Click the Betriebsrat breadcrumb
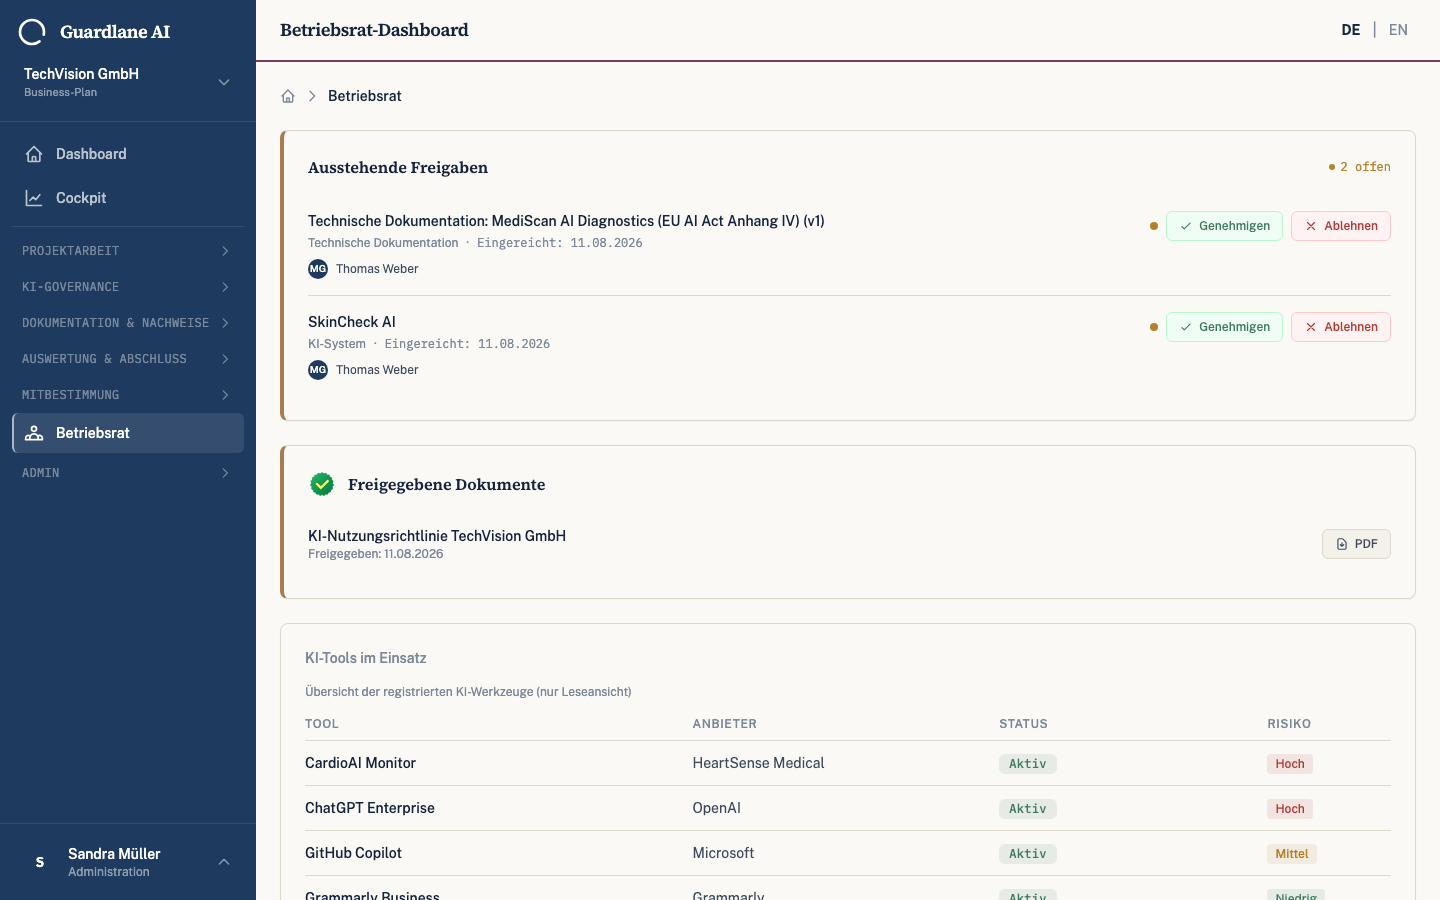 365,96
